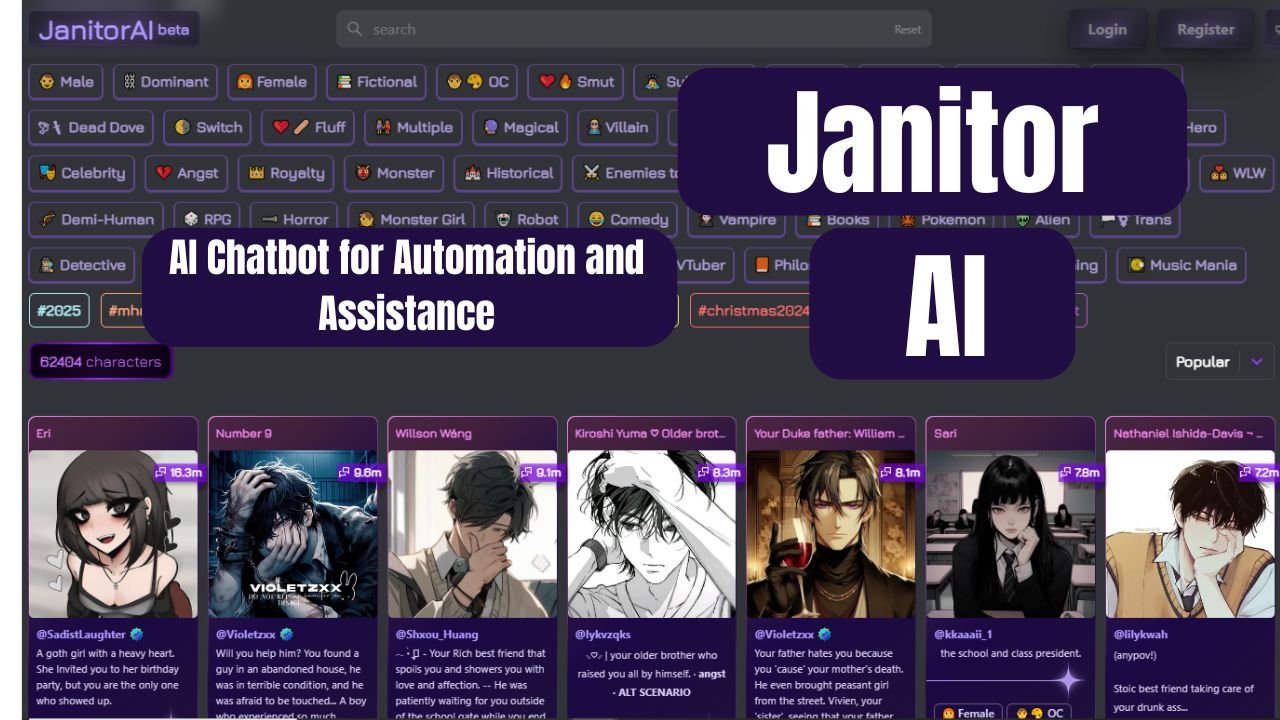The width and height of the screenshot is (1280, 720).
Task: Pick the Angst tag
Action: [187, 173]
